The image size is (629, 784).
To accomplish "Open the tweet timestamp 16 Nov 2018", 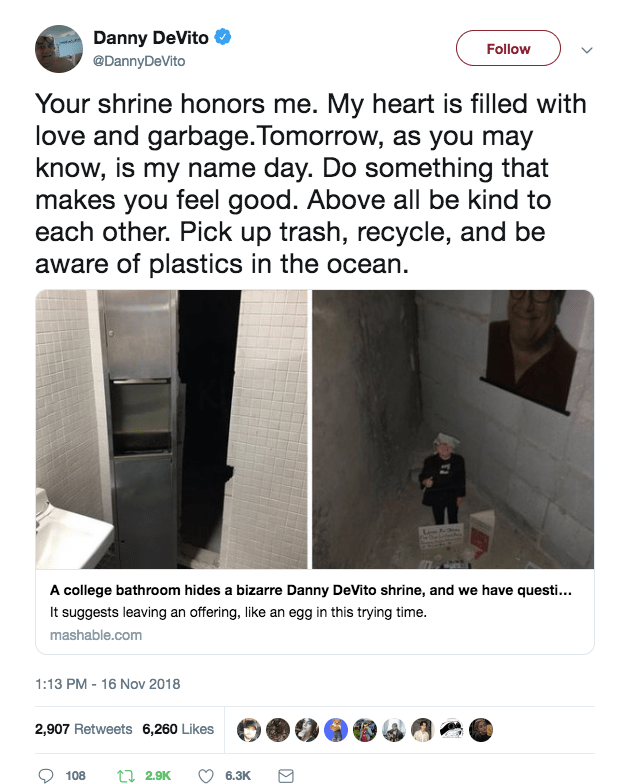I will pos(107,684).
